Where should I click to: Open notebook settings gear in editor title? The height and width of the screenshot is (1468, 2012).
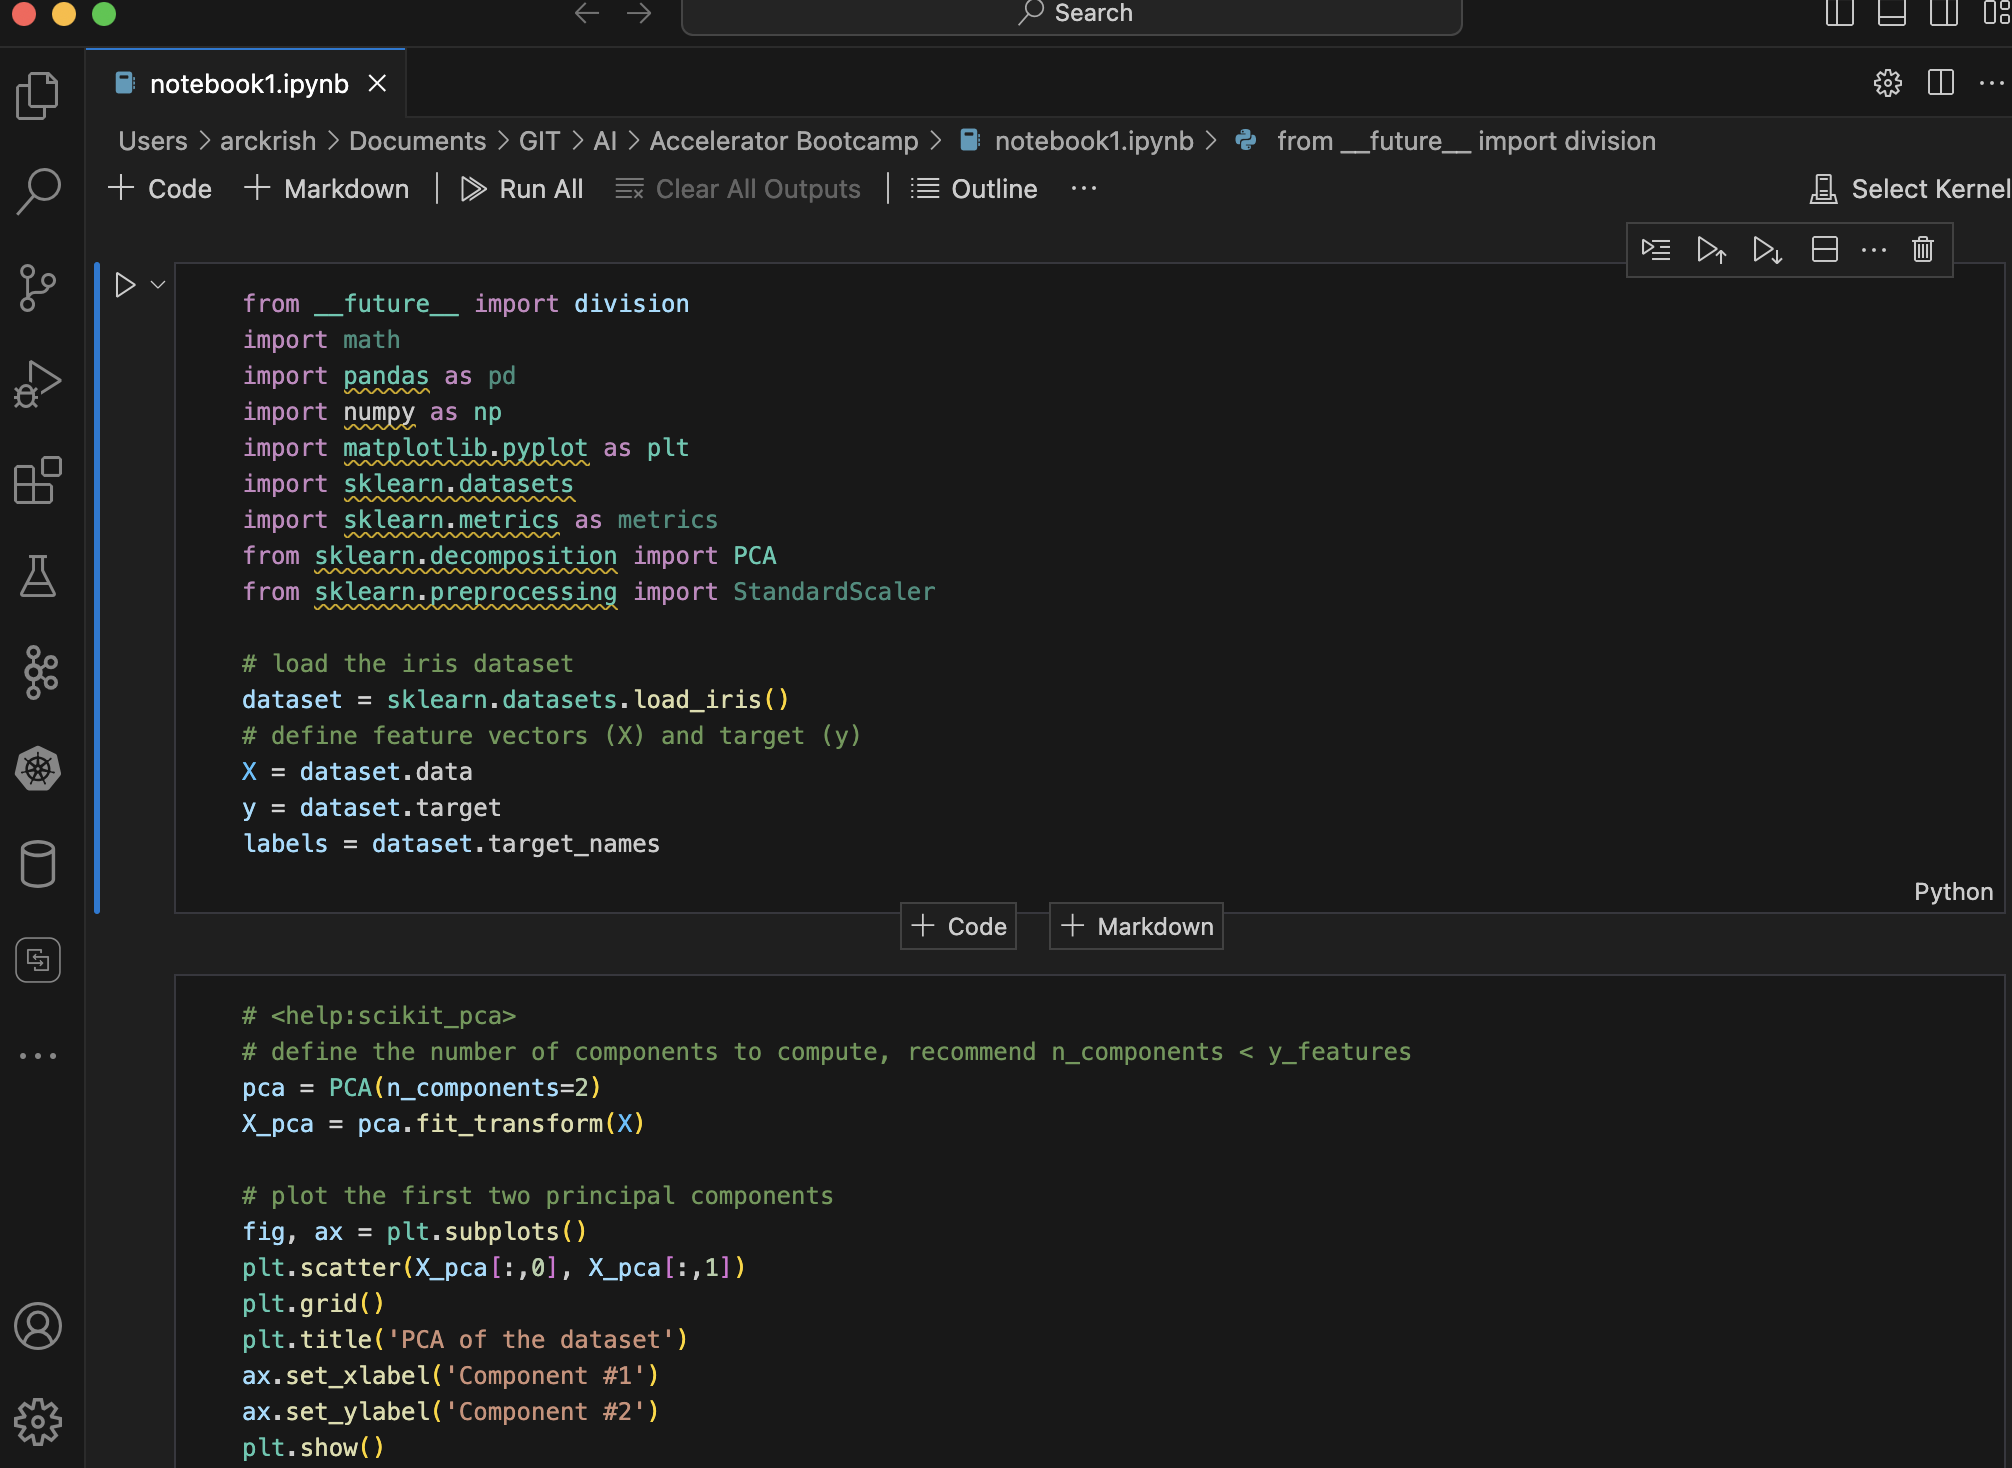click(x=1888, y=83)
